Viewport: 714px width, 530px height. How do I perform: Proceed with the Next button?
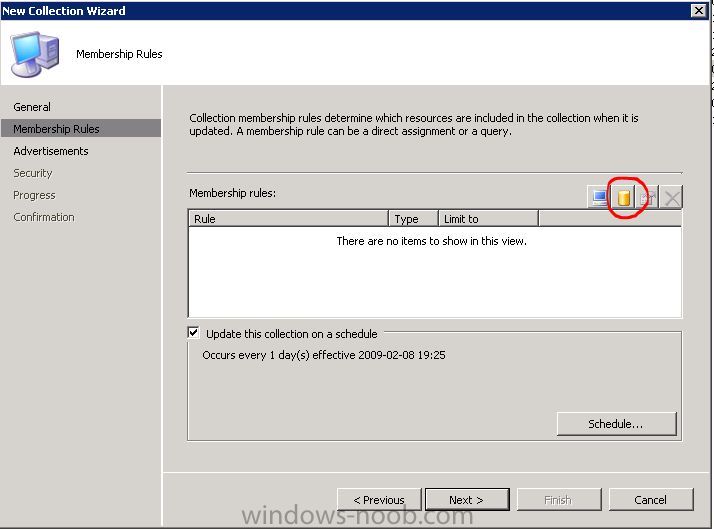click(x=467, y=500)
